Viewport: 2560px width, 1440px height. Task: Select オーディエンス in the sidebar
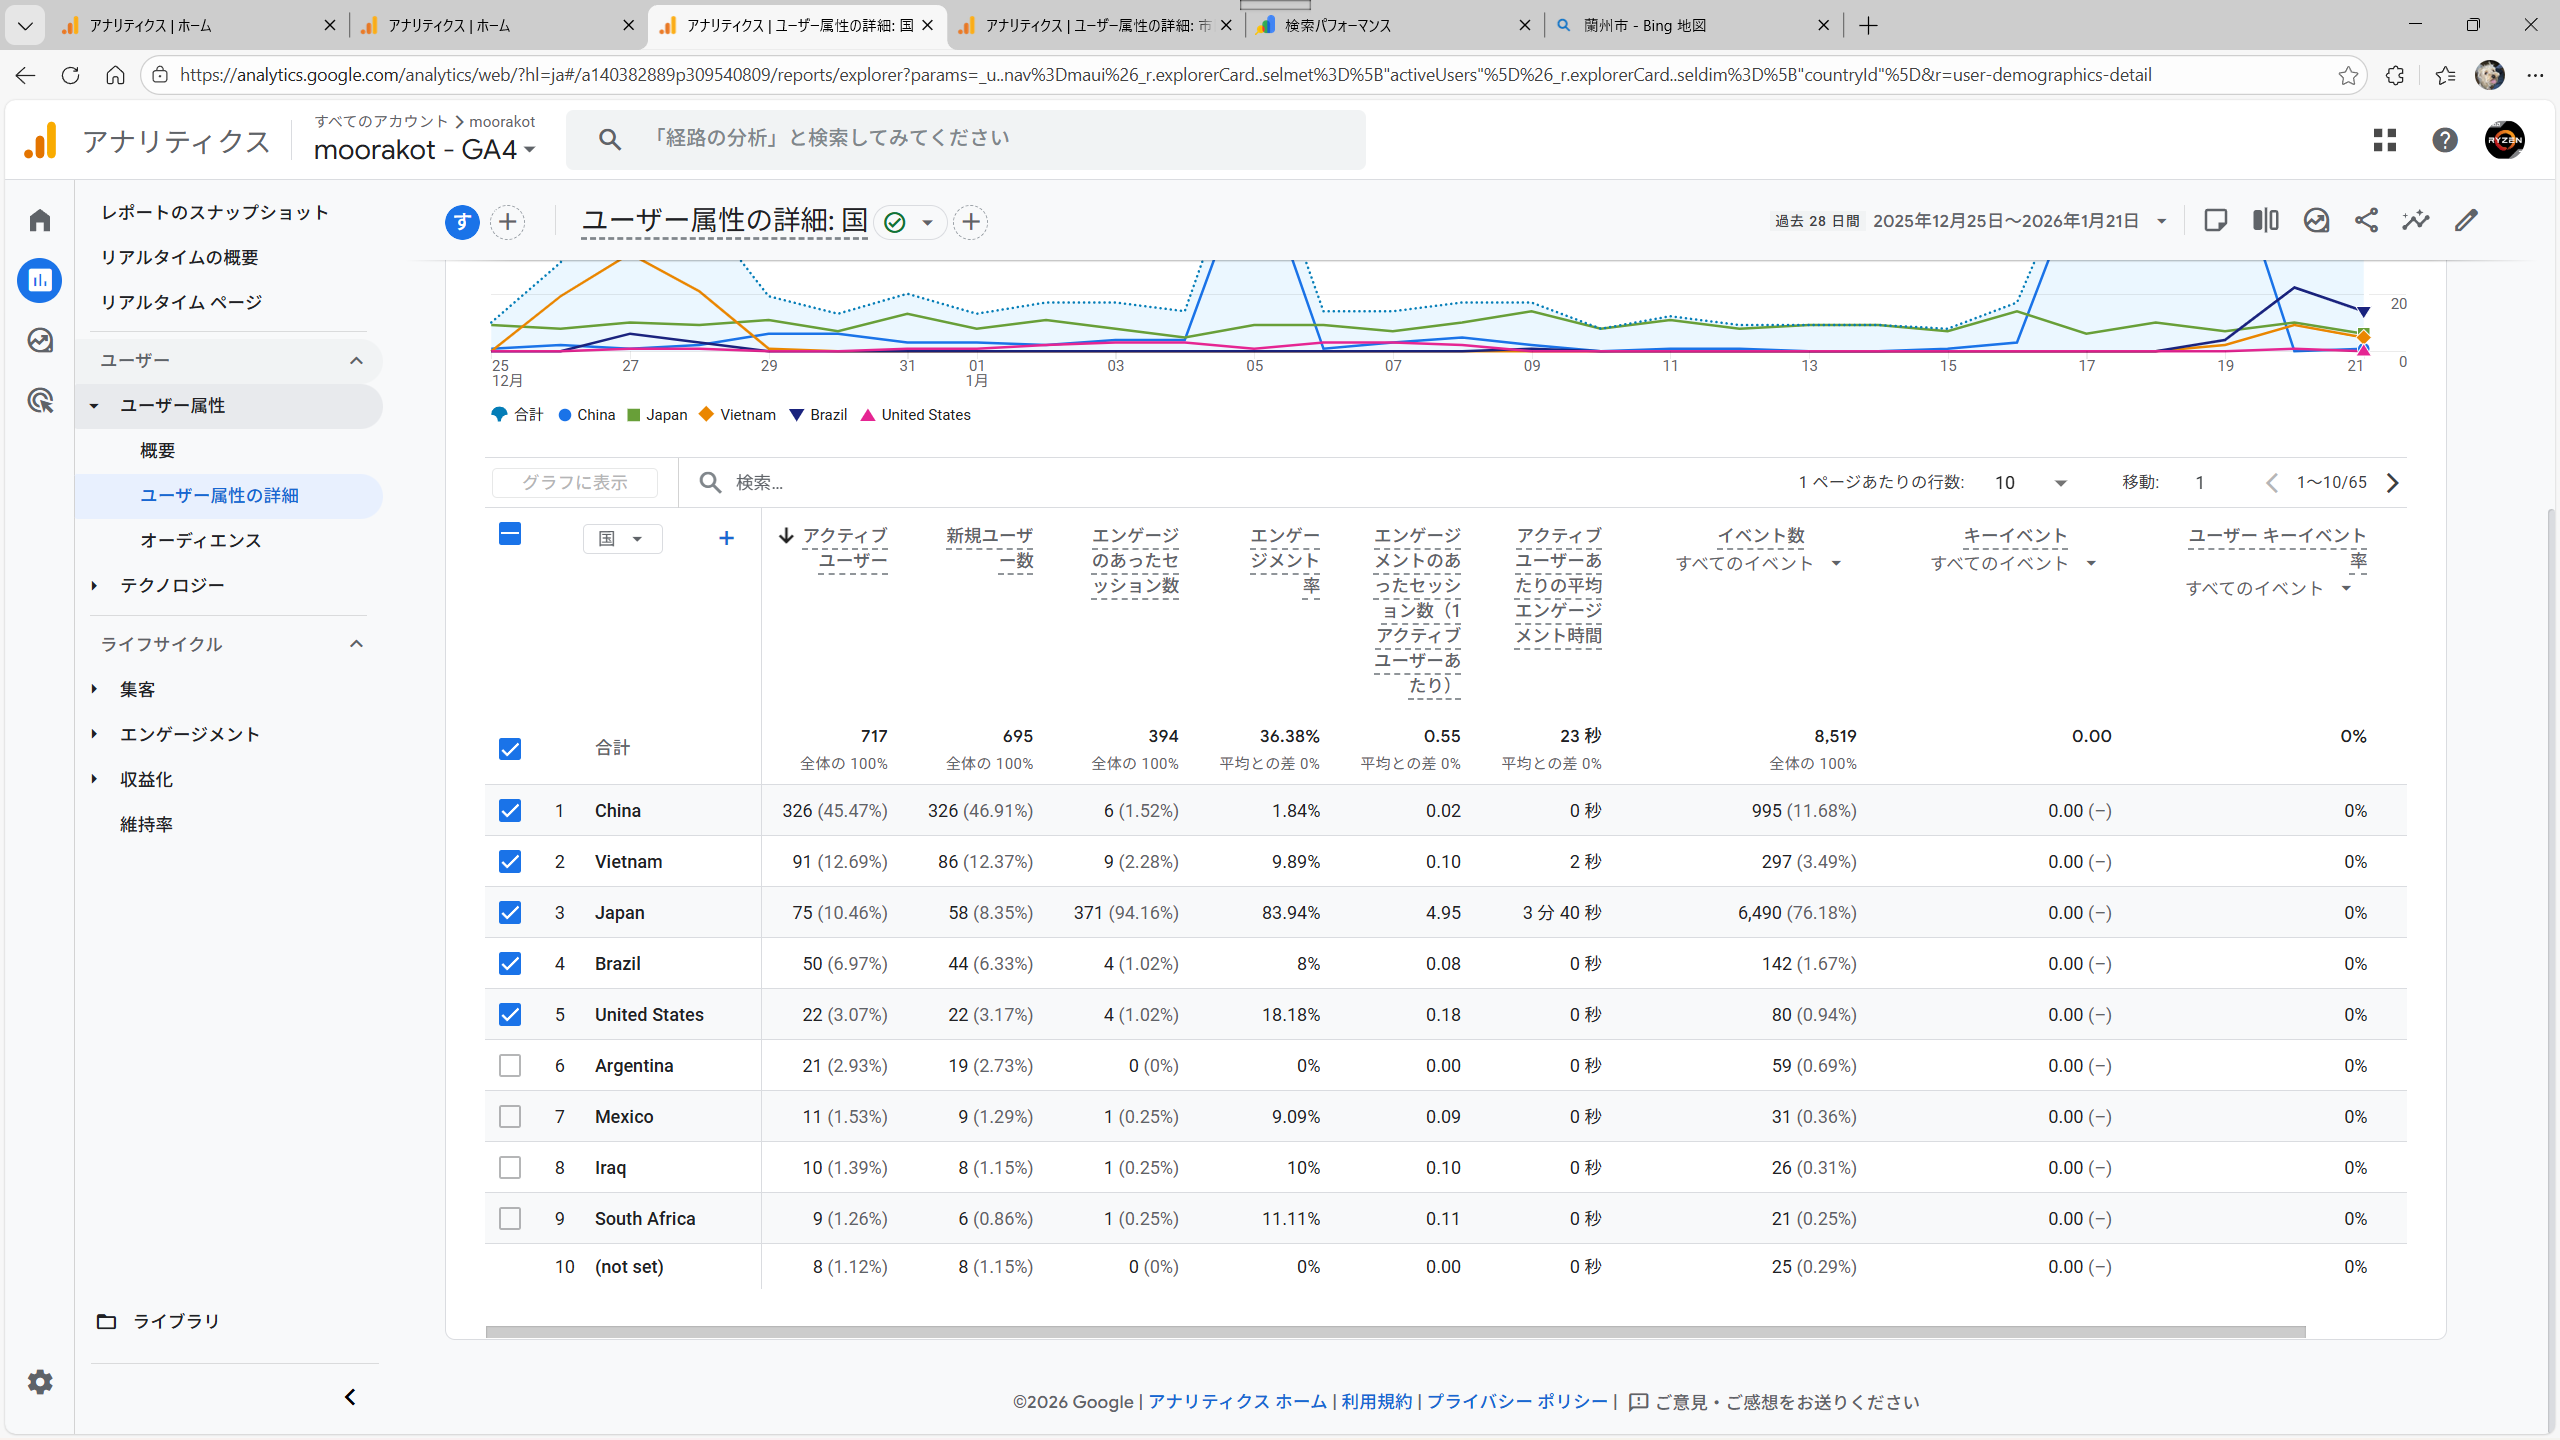click(200, 541)
